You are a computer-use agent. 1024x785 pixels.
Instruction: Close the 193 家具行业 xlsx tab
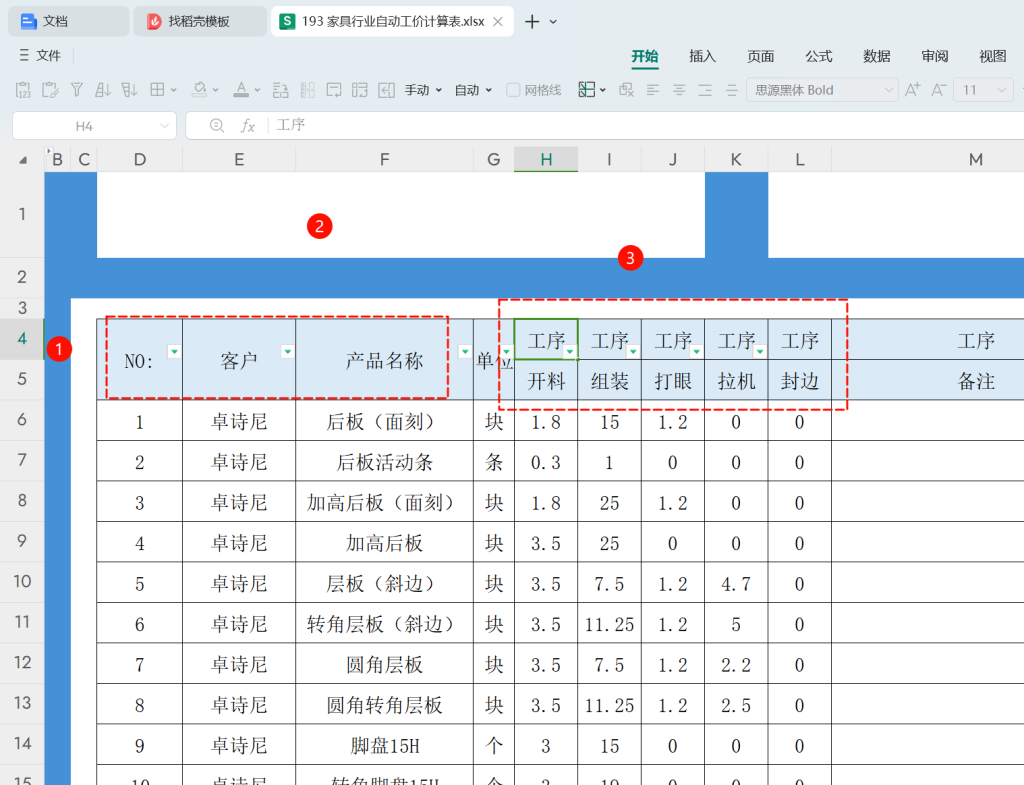click(498, 22)
